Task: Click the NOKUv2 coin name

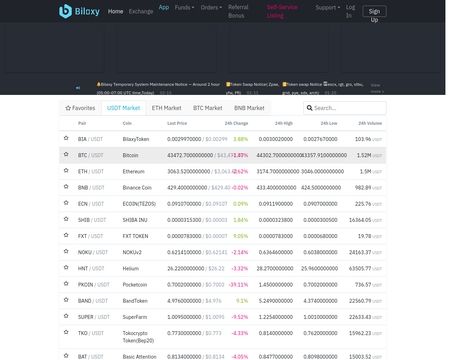Action: (132, 252)
